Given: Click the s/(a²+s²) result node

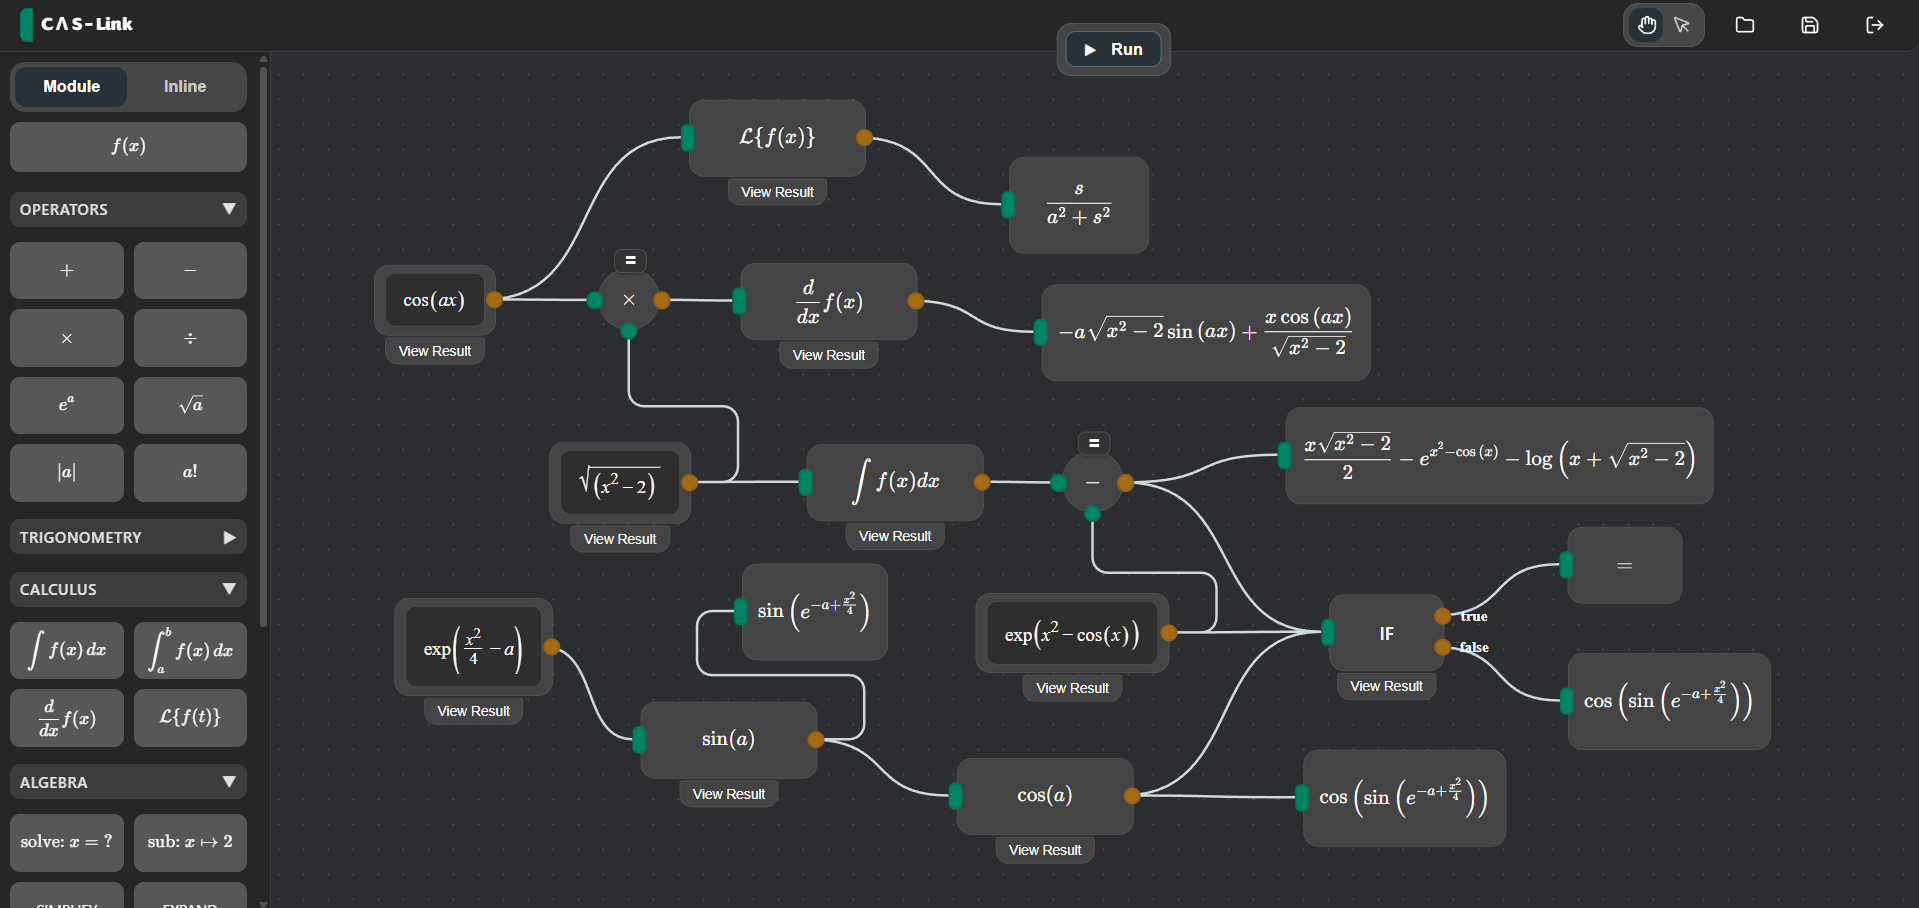Looking at the screenshot, I should 1079,205.
